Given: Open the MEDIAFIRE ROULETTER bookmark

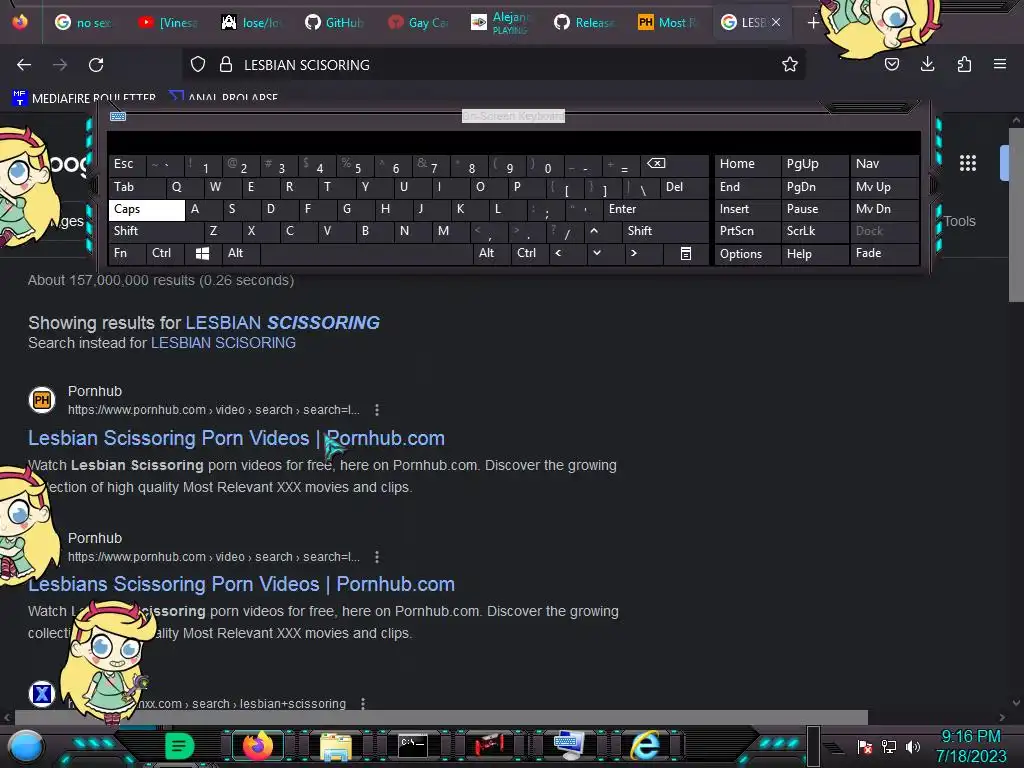Looking at the screenshot, I should coord(84,98).
